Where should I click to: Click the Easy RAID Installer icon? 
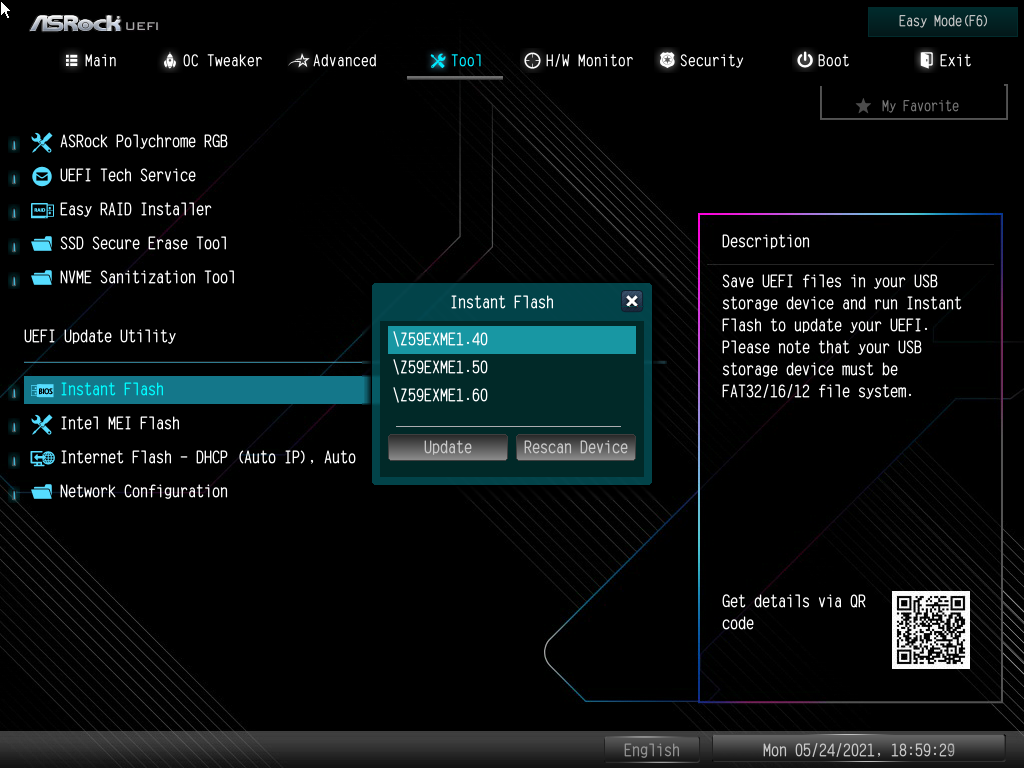42,210
